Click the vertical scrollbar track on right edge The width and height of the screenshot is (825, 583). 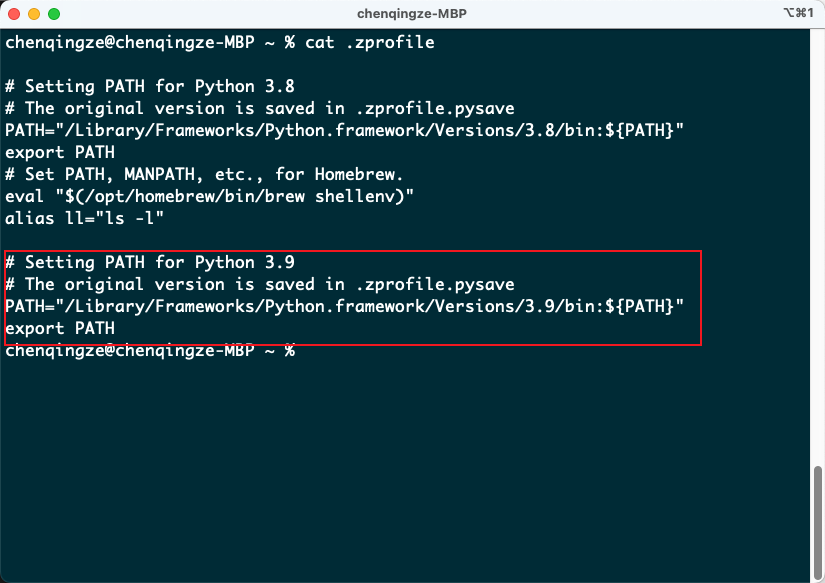819,300
